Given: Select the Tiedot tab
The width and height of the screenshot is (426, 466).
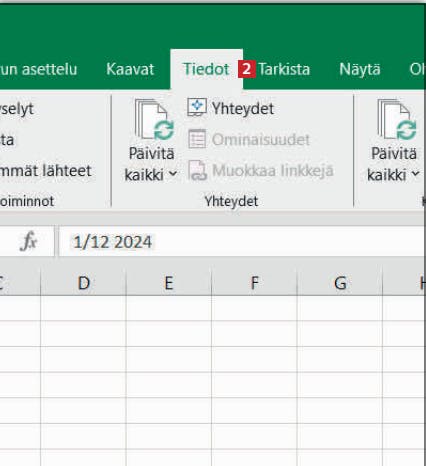Looking at the screenshot, I should coord(206,69).
